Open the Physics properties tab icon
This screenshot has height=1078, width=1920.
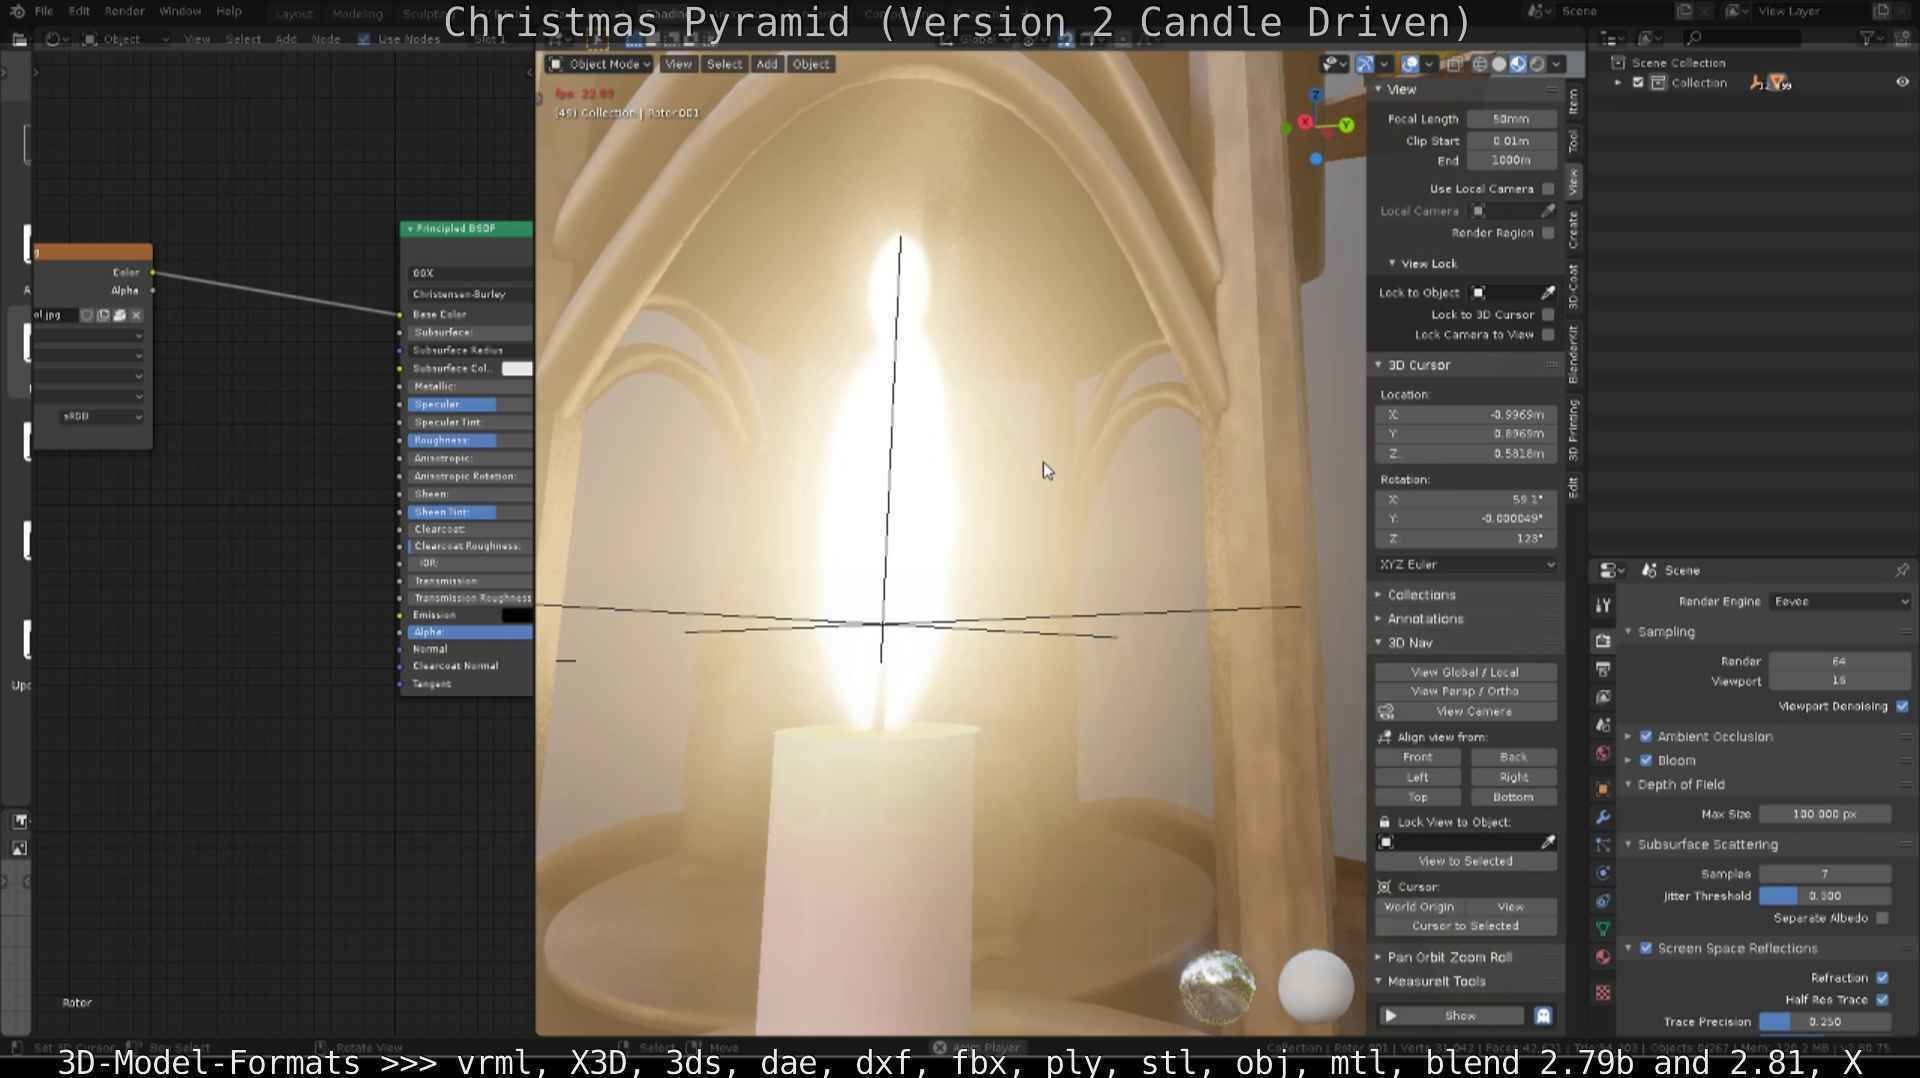tap(1603, 873)
